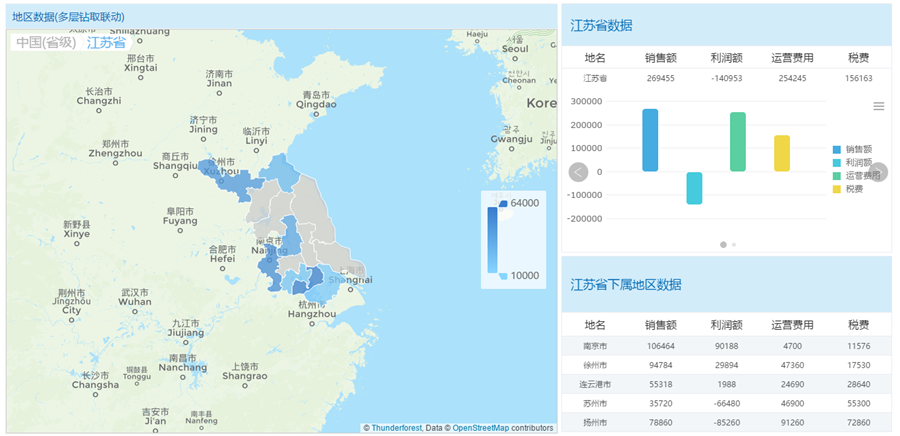The image size is (900, 436).
Task: Adjust the 64000 upper legend handle
Action: (x=503, y=204)
